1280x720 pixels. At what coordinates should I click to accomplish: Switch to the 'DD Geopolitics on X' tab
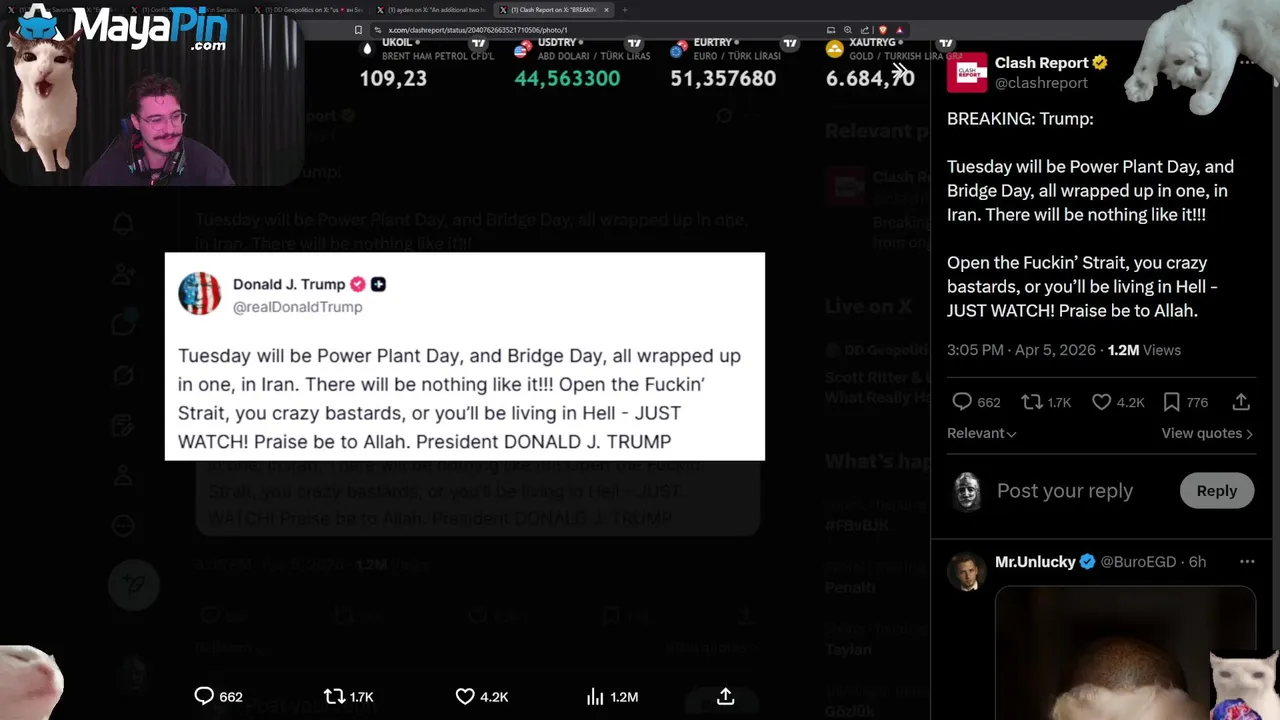point(310,10)
